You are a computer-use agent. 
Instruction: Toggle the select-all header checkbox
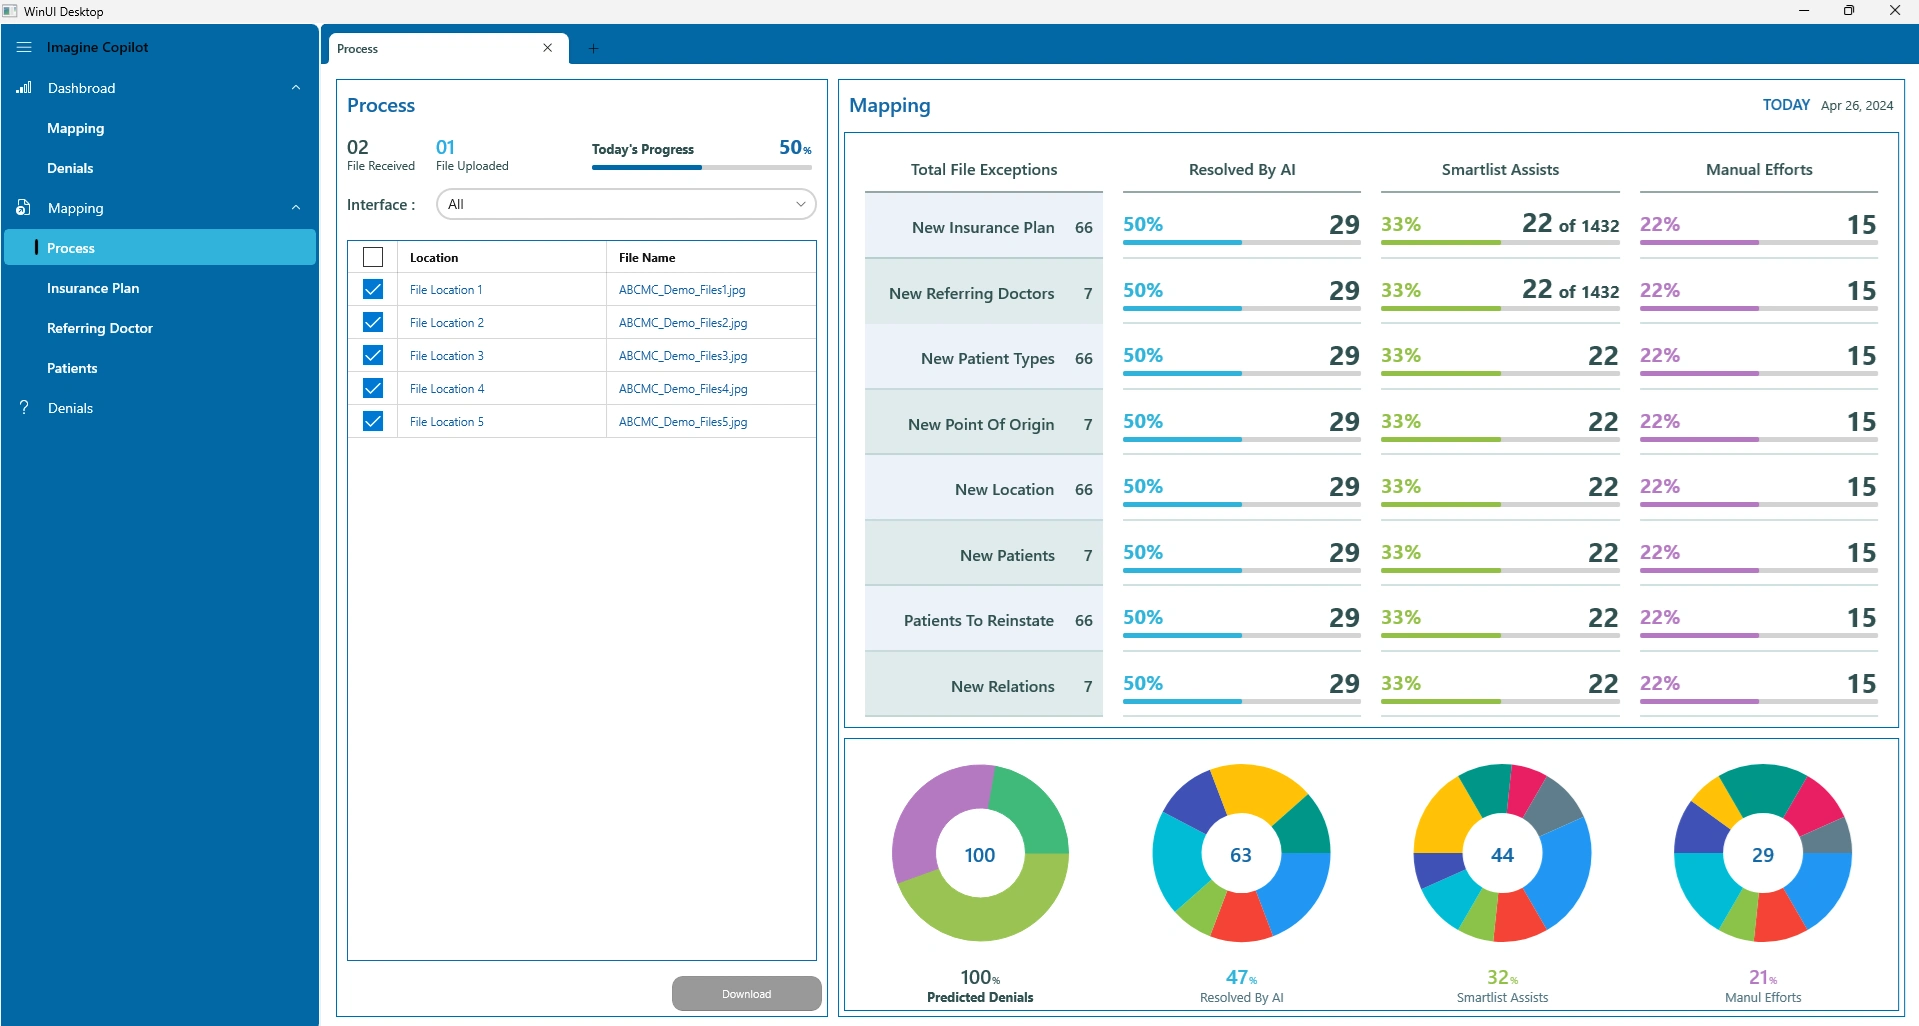pyautogui.click(x=373, y=257)
